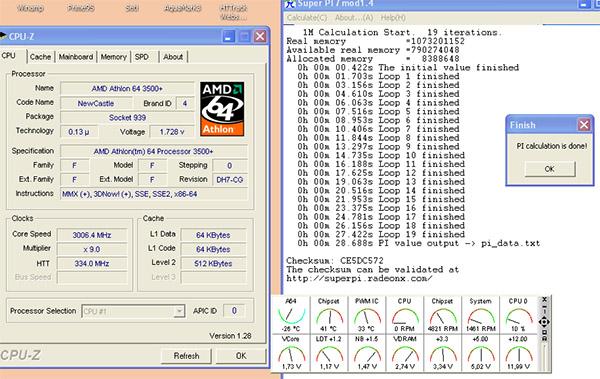Click the AquaMark3 desktop shortcut label
The image size is (600, 379).
pos(183,8)
